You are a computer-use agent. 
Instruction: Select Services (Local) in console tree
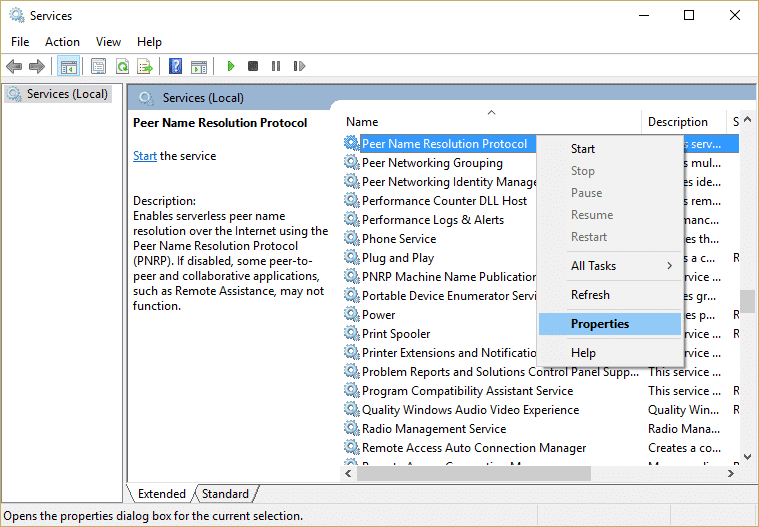pos(59,94)
